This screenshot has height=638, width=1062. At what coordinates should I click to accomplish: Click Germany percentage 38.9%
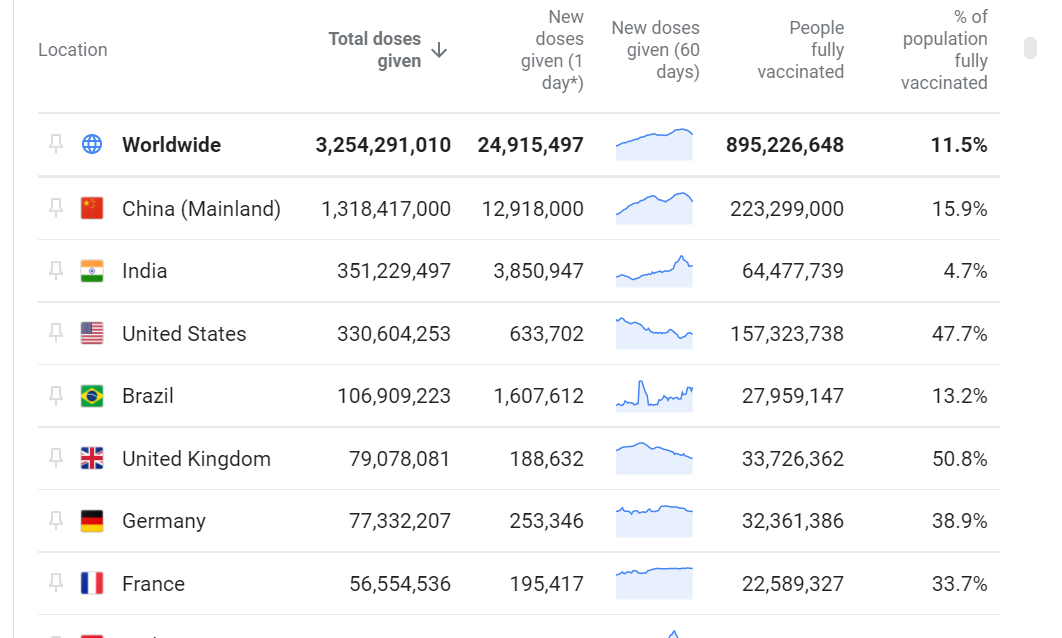tap(959, 521)
